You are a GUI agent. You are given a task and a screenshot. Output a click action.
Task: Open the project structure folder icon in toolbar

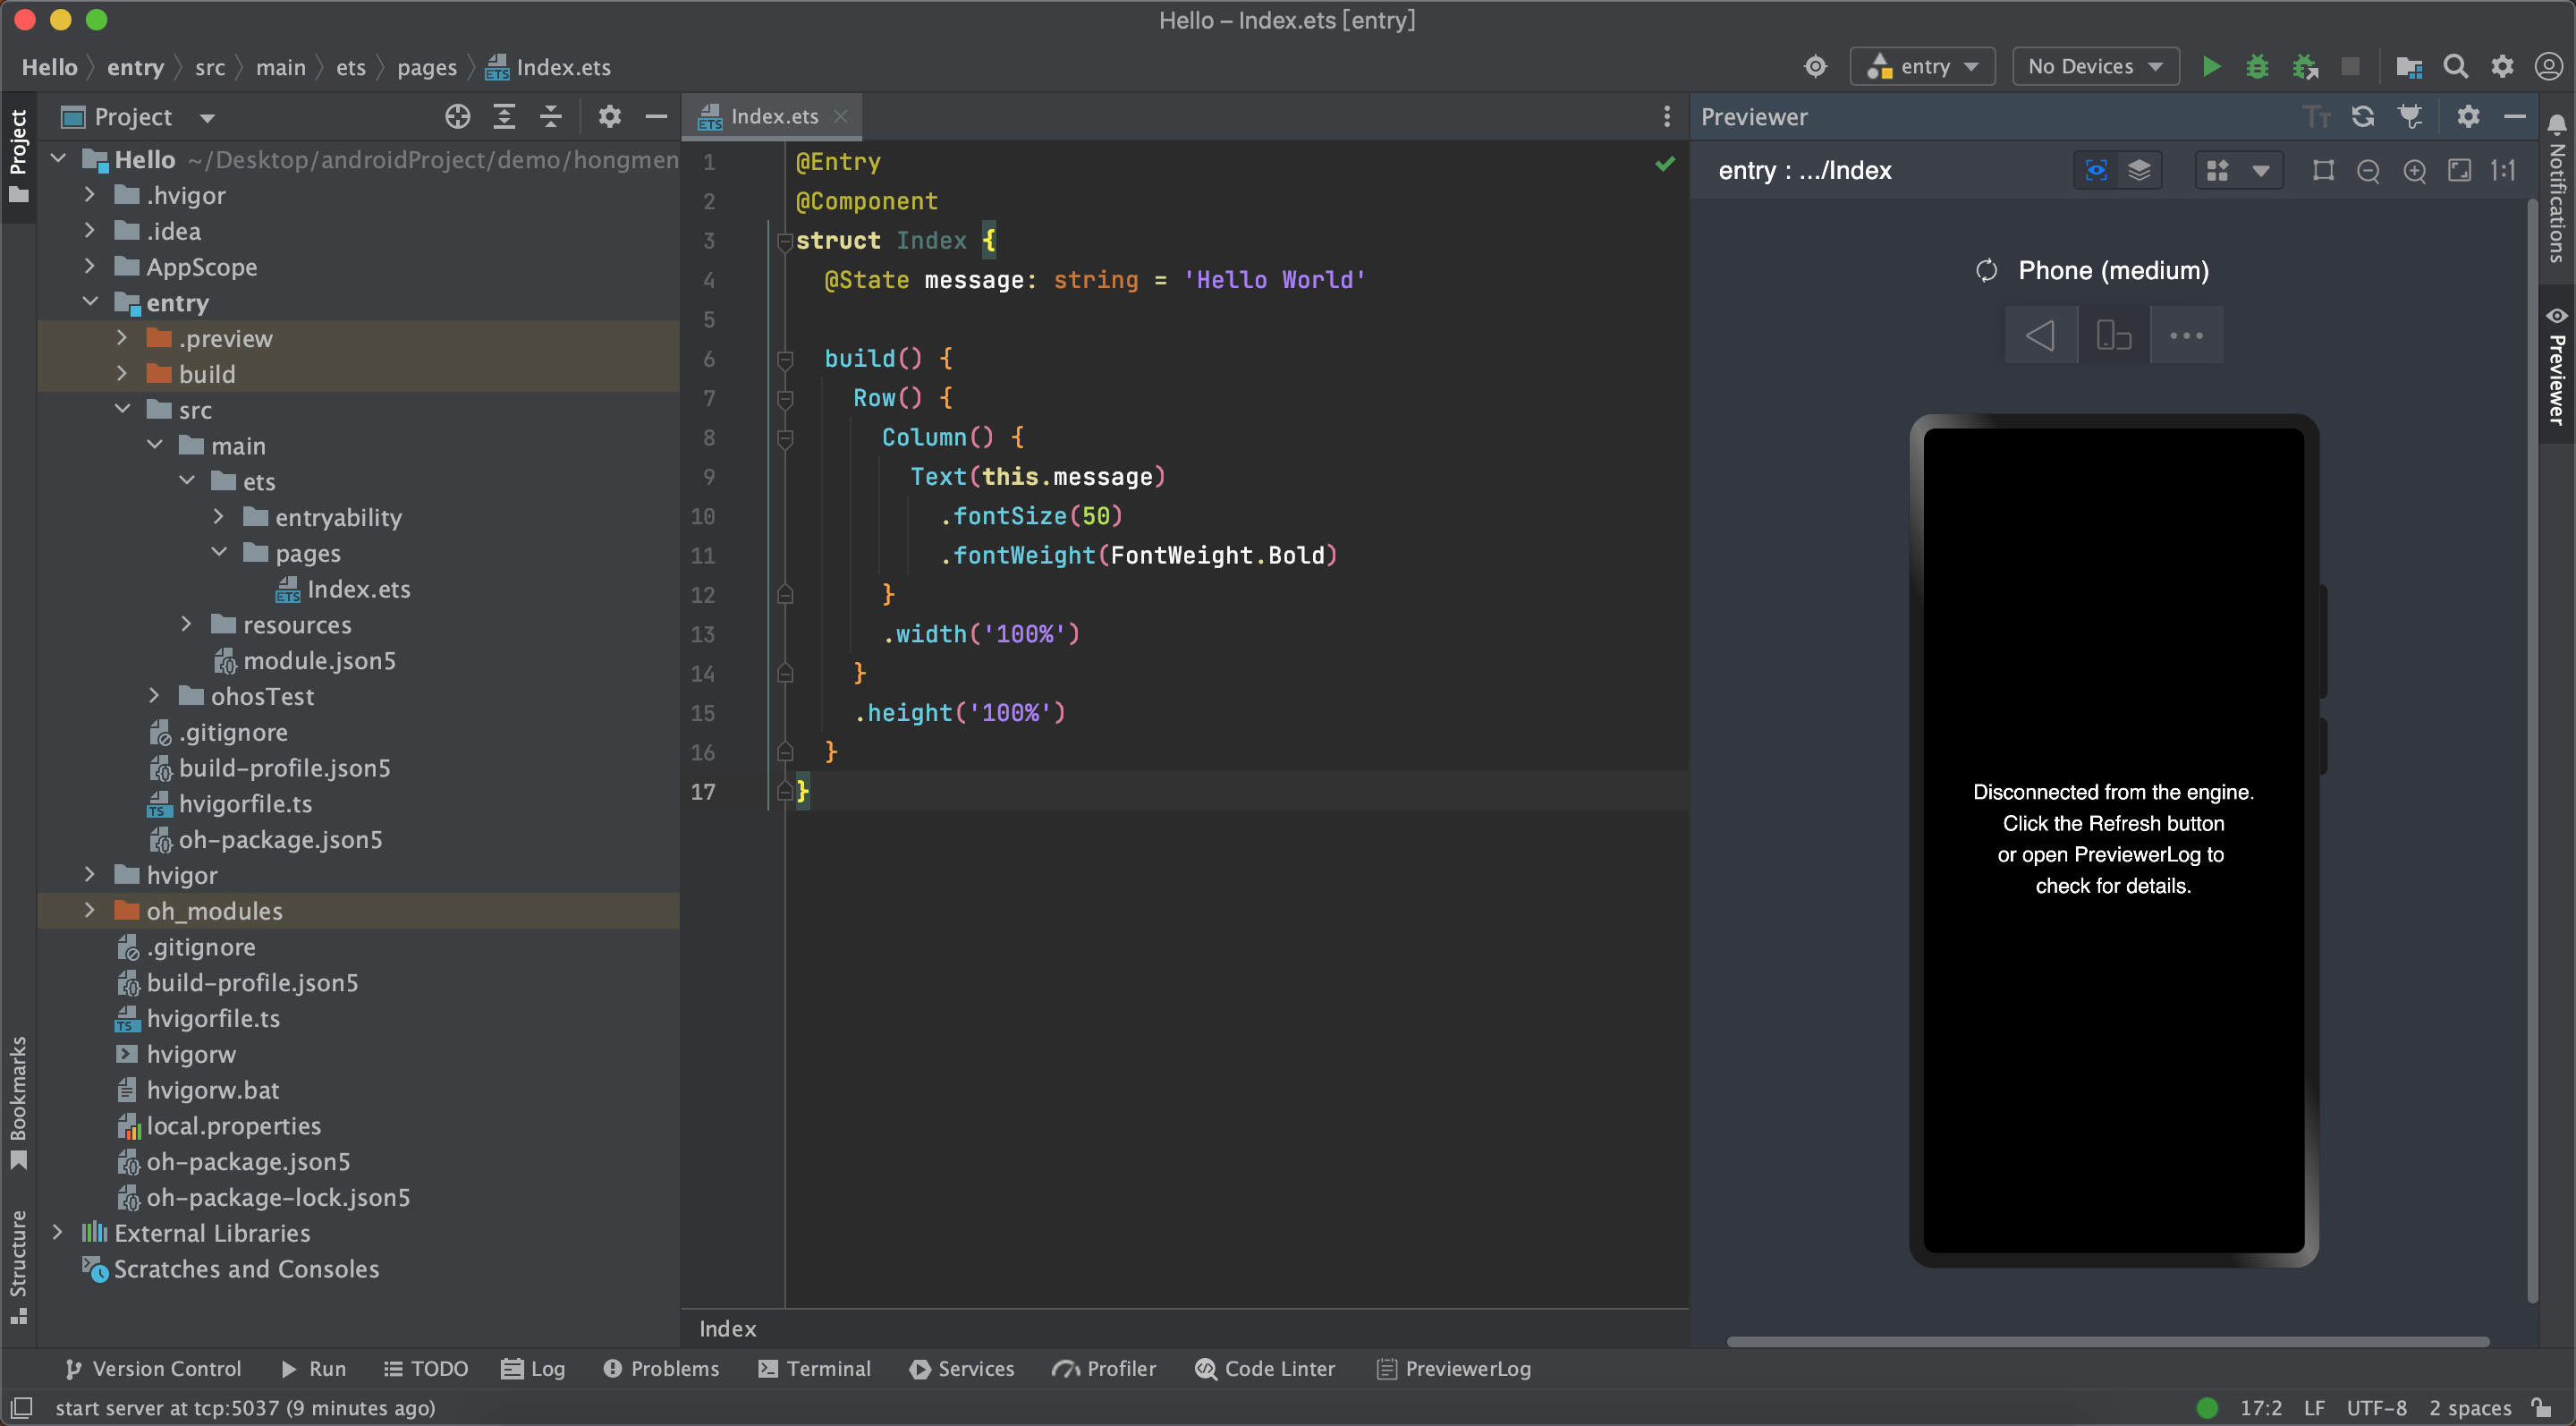pos(2408,67)
